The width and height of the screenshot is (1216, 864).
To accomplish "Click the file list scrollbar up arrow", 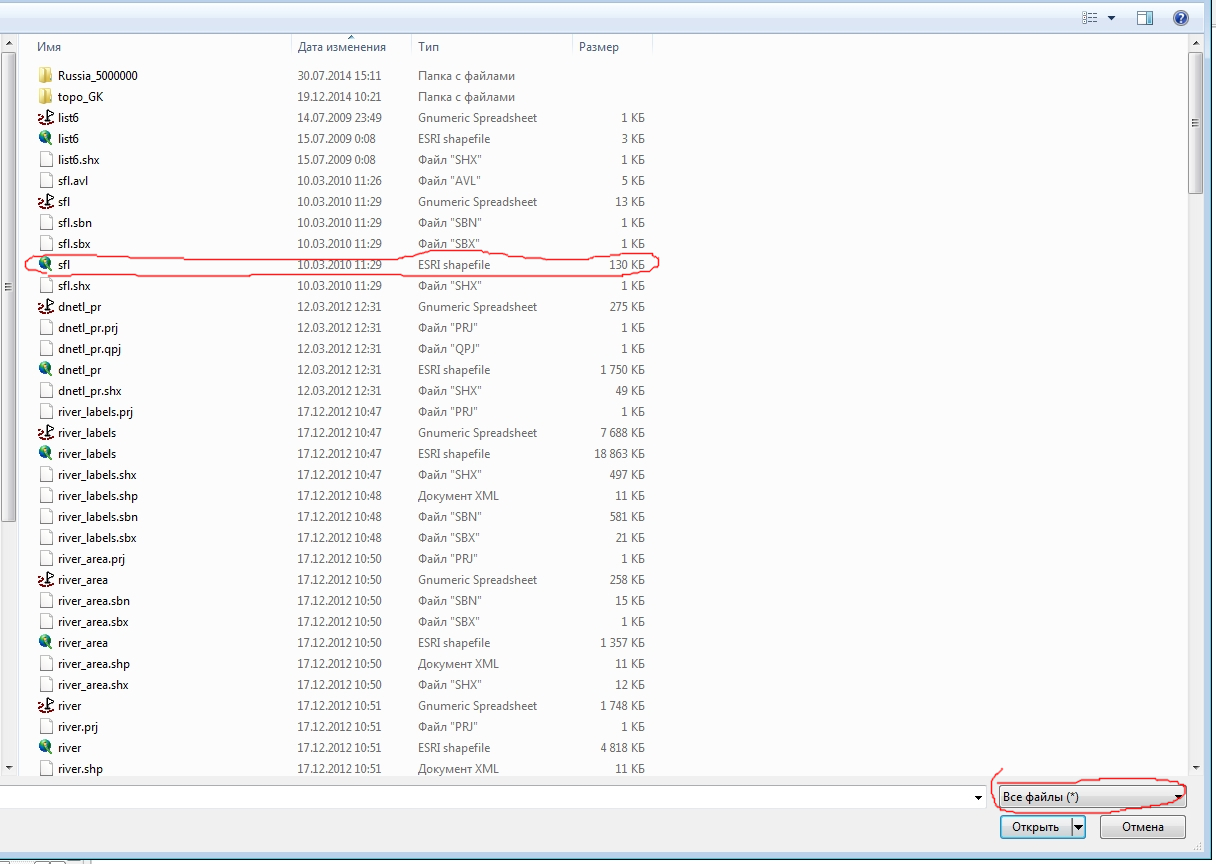I will [1195, 45].
